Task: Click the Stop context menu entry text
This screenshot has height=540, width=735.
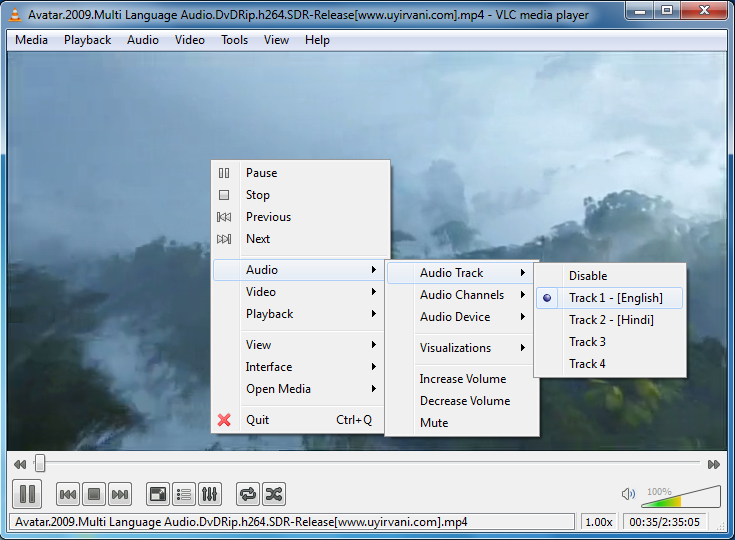Action: coord(258,195)
